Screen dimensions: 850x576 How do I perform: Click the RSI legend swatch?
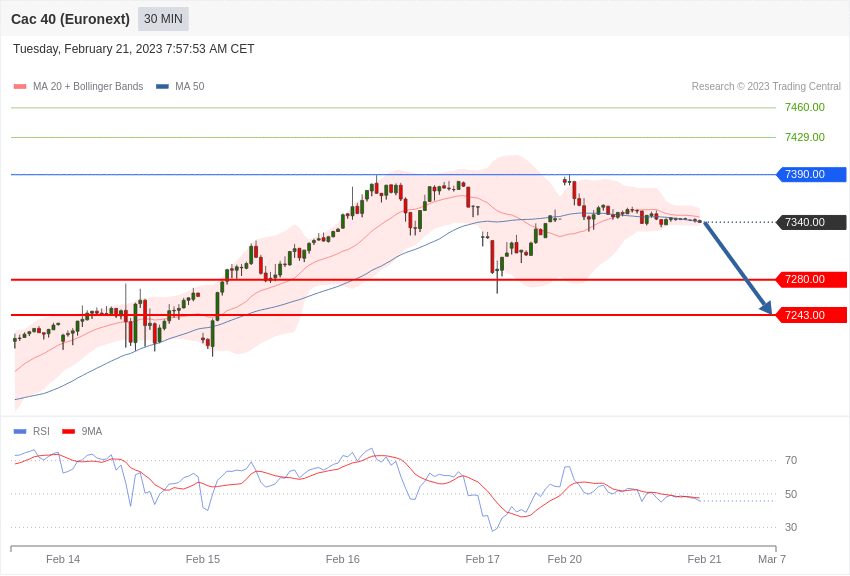(20, 432)
